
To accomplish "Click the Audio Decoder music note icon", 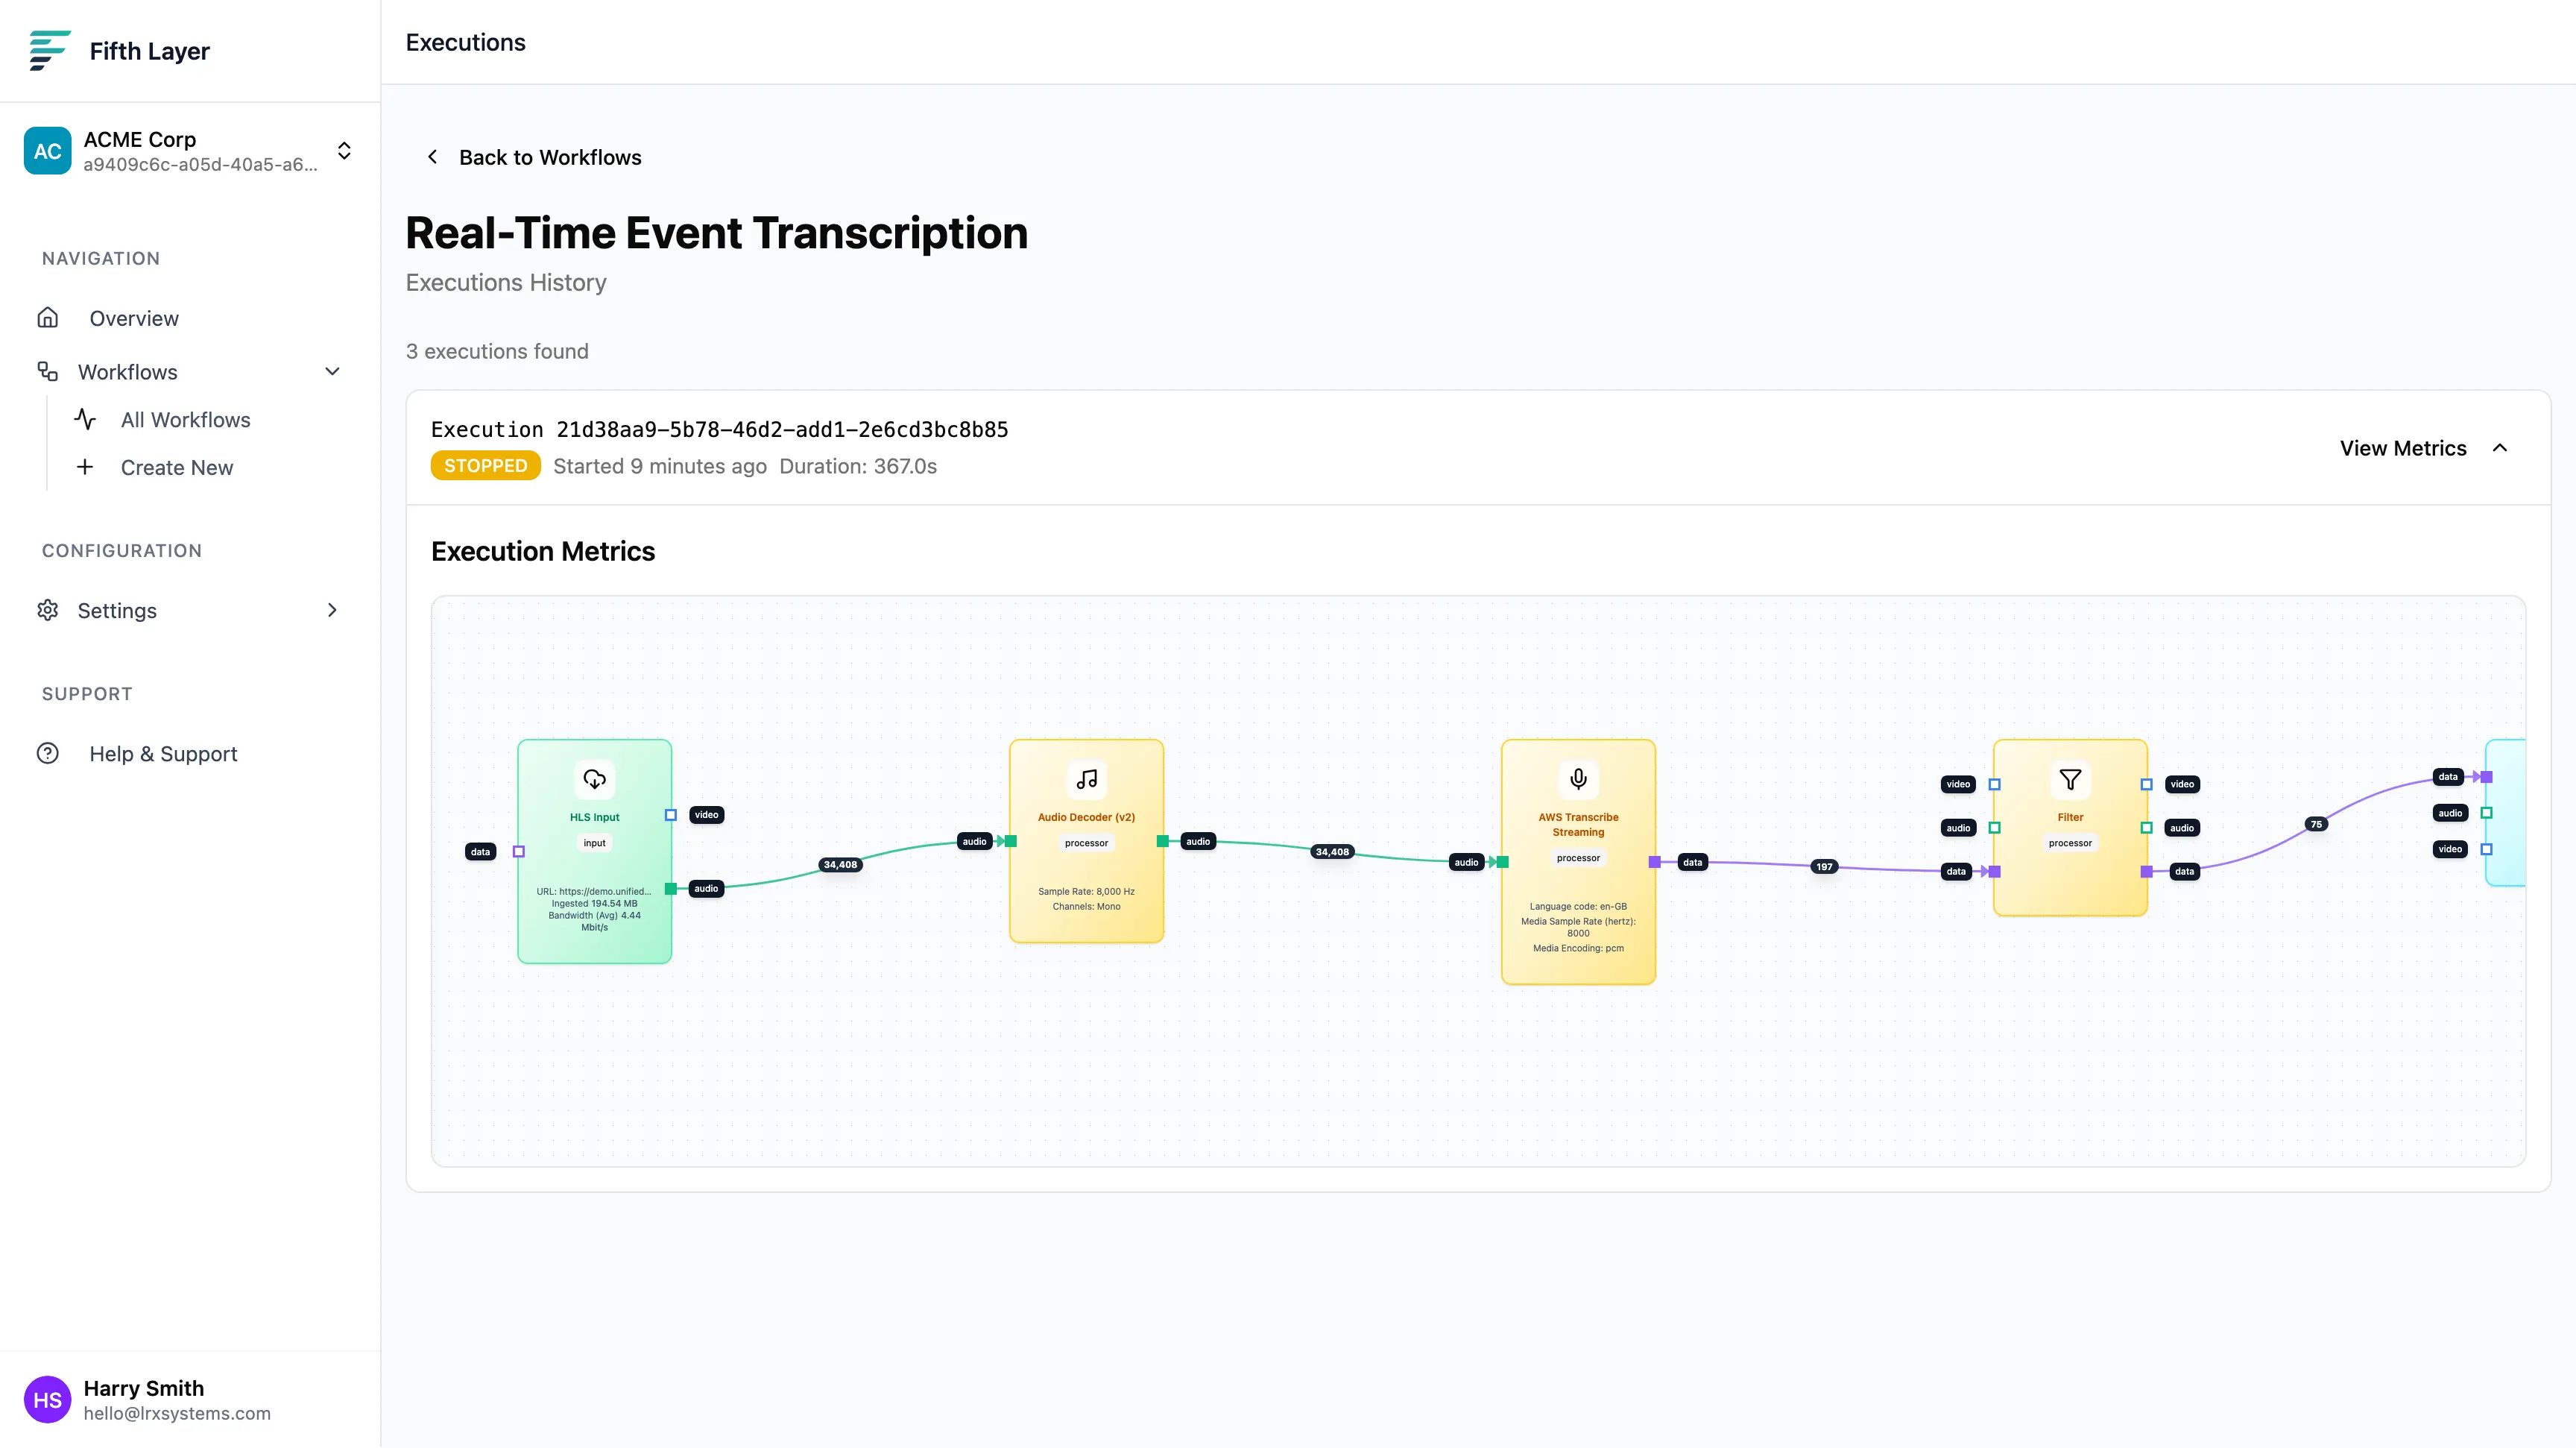I will (x=1086, y=779).
